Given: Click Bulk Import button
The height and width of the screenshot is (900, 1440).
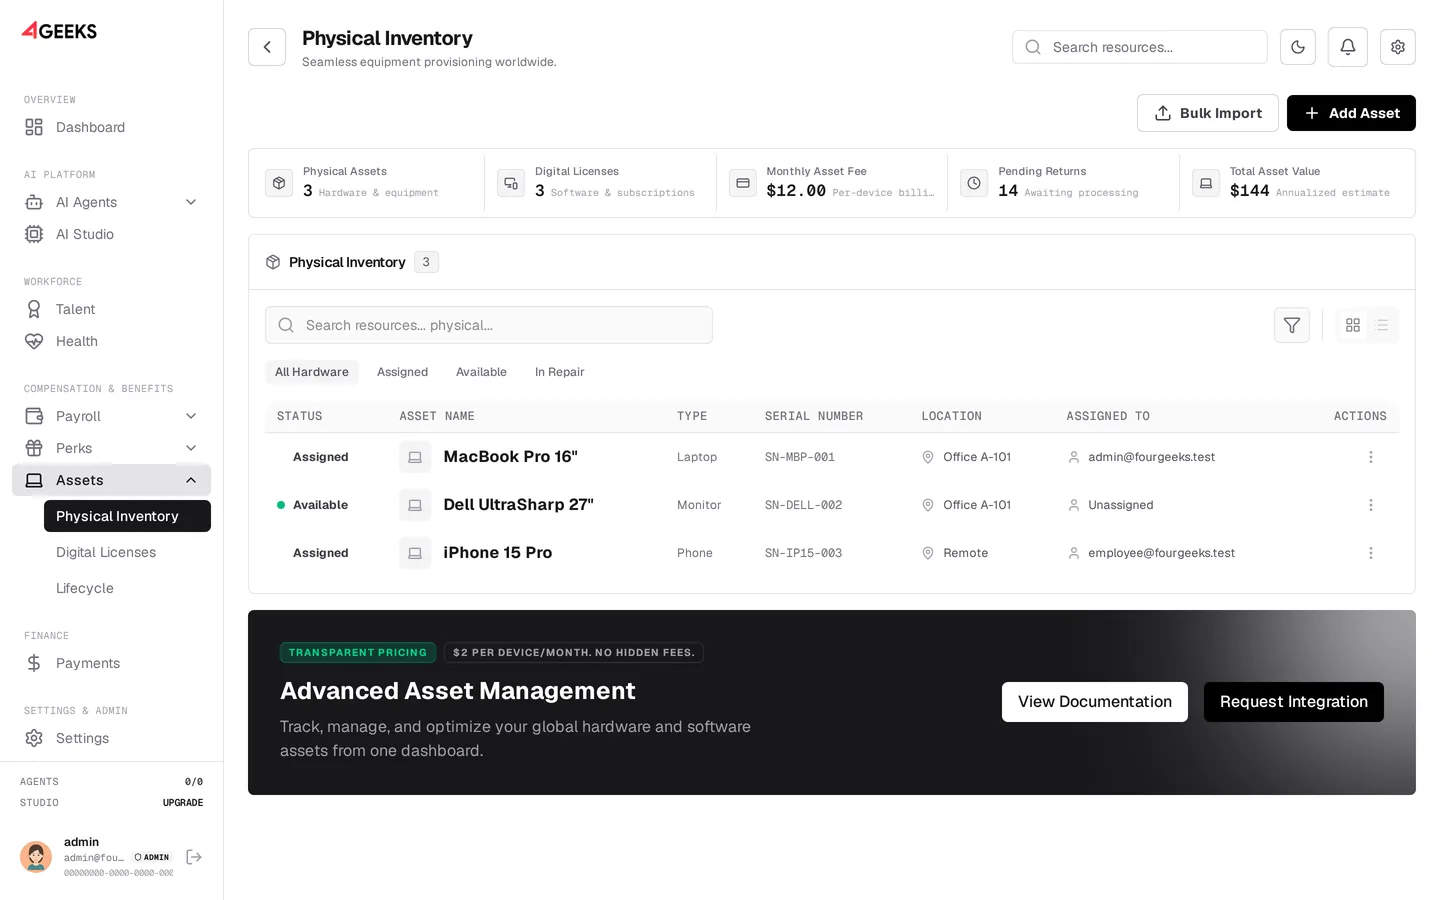Looking at the screenshot, I should click(1208, 113).
